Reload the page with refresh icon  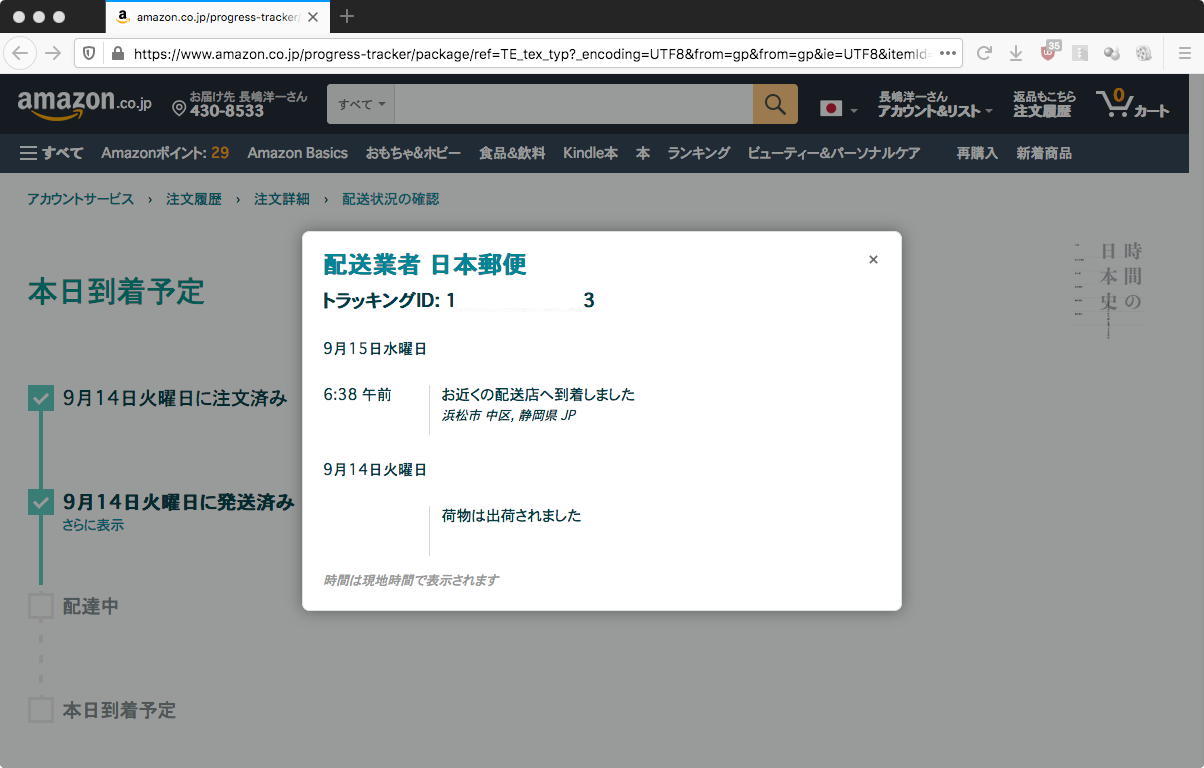pyautogui.click(x=984, y=53)
